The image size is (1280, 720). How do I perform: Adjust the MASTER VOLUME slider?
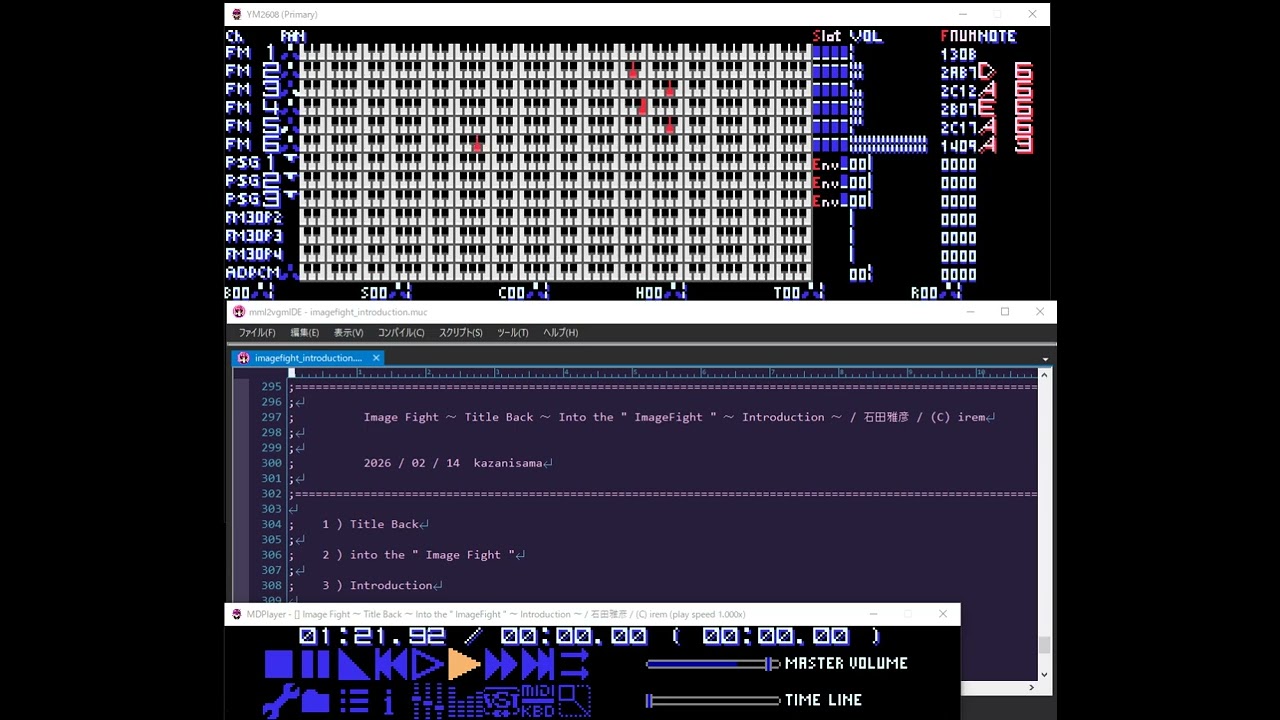[713, 664]
